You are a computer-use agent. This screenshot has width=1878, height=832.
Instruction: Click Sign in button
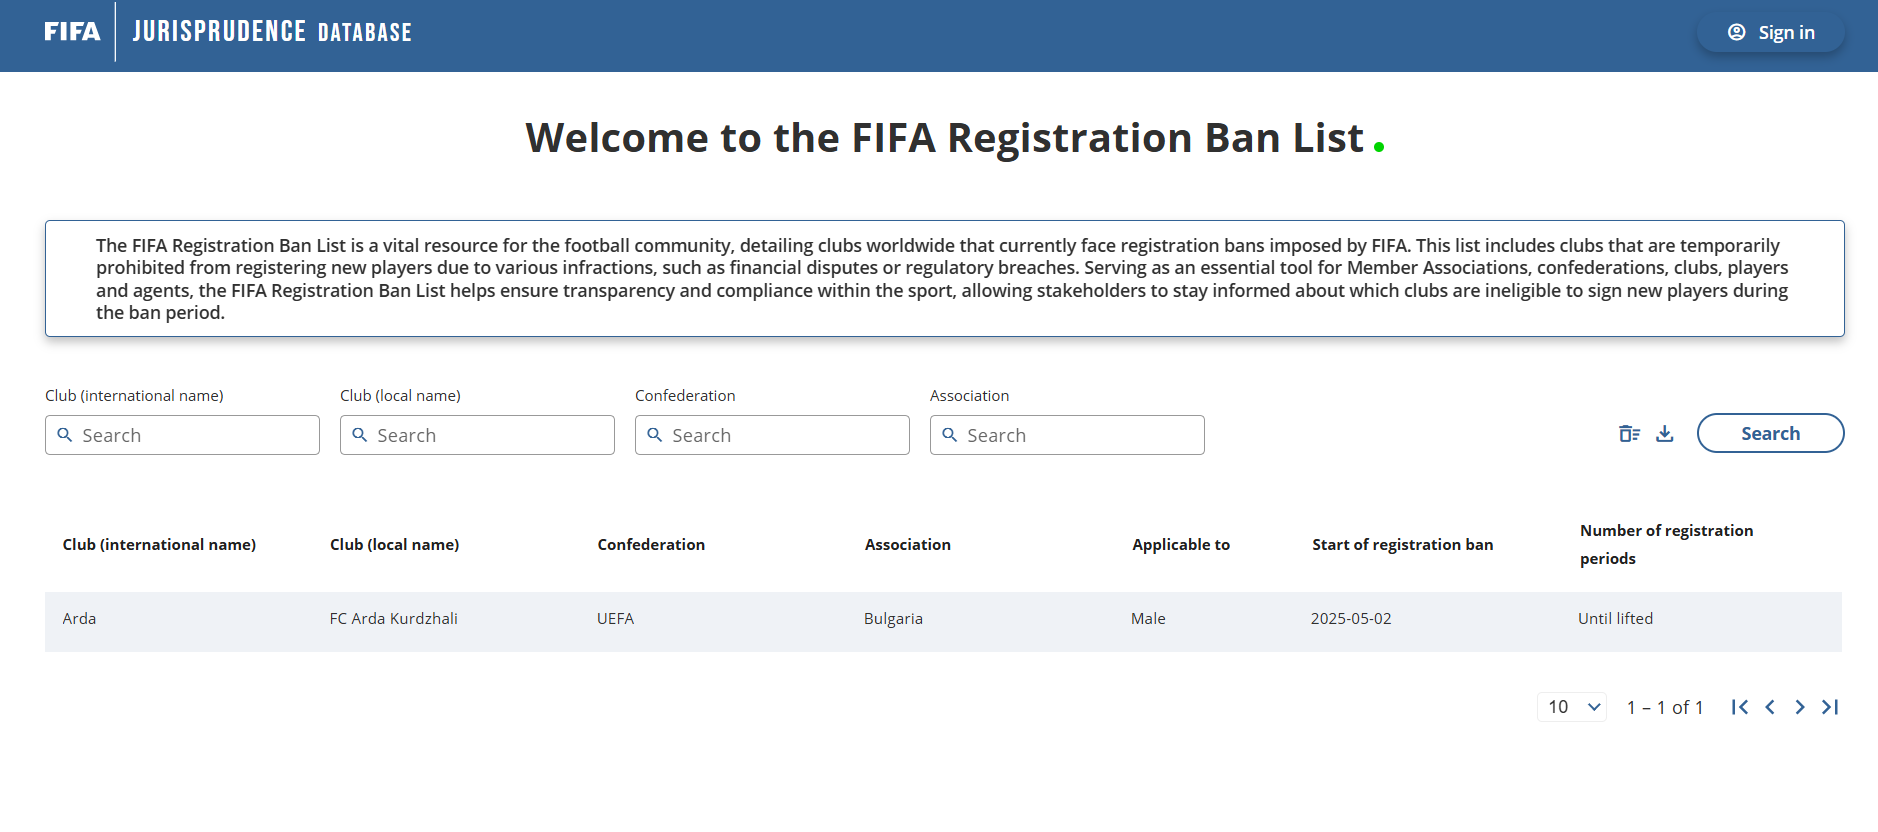(1771, 33)
